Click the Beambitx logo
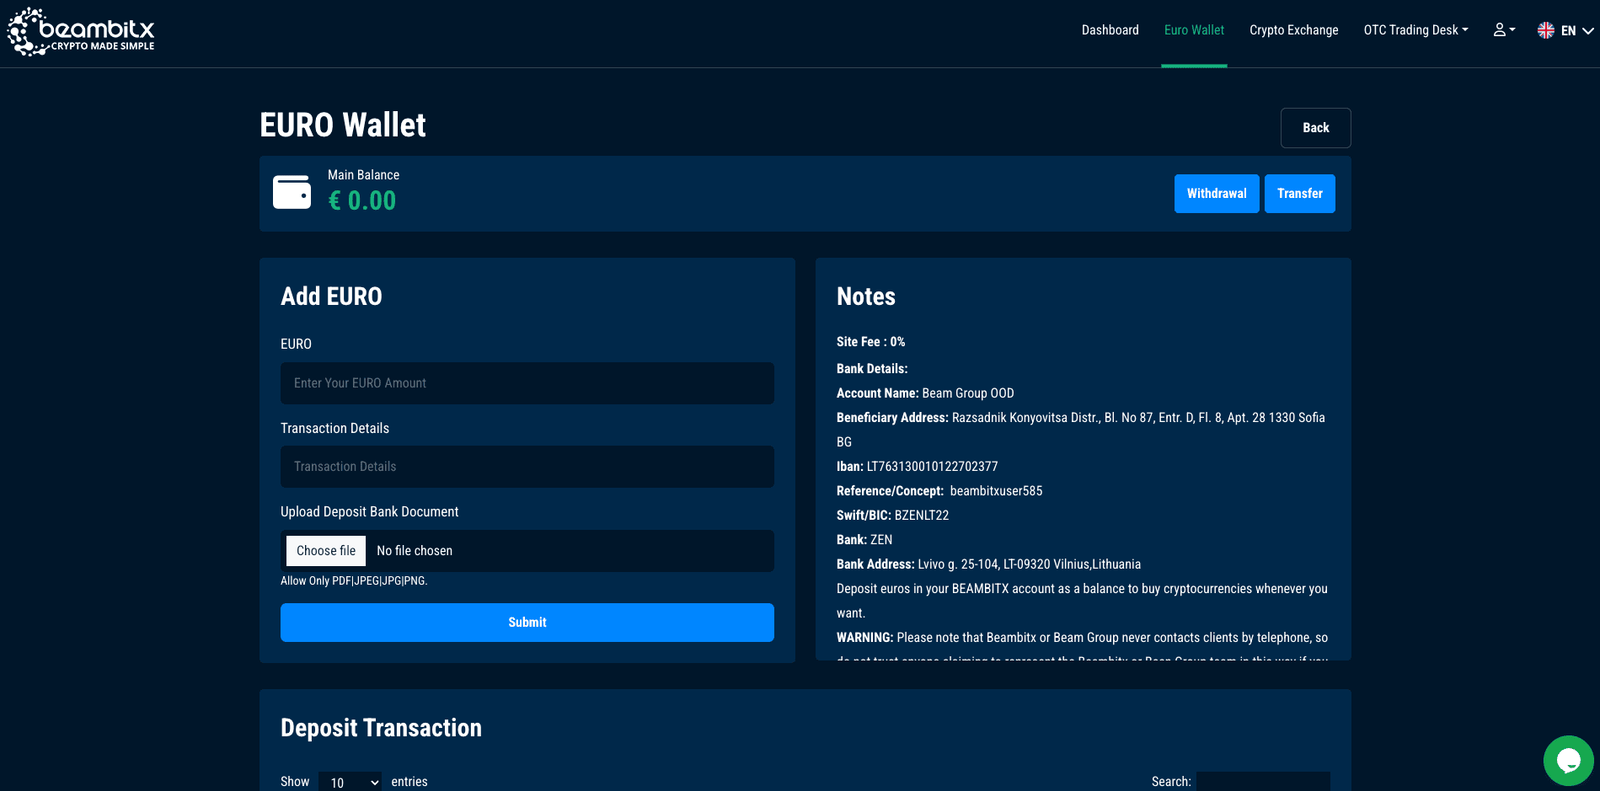This screenshot has width=1600, height=791. [x=81, y=32]
